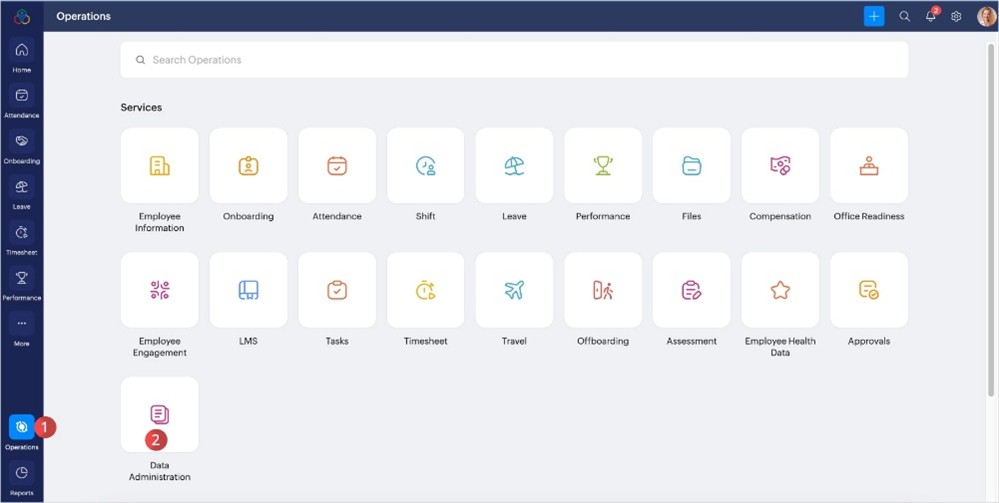
Task: Click the Search Operations field
Action: (514, 60)
